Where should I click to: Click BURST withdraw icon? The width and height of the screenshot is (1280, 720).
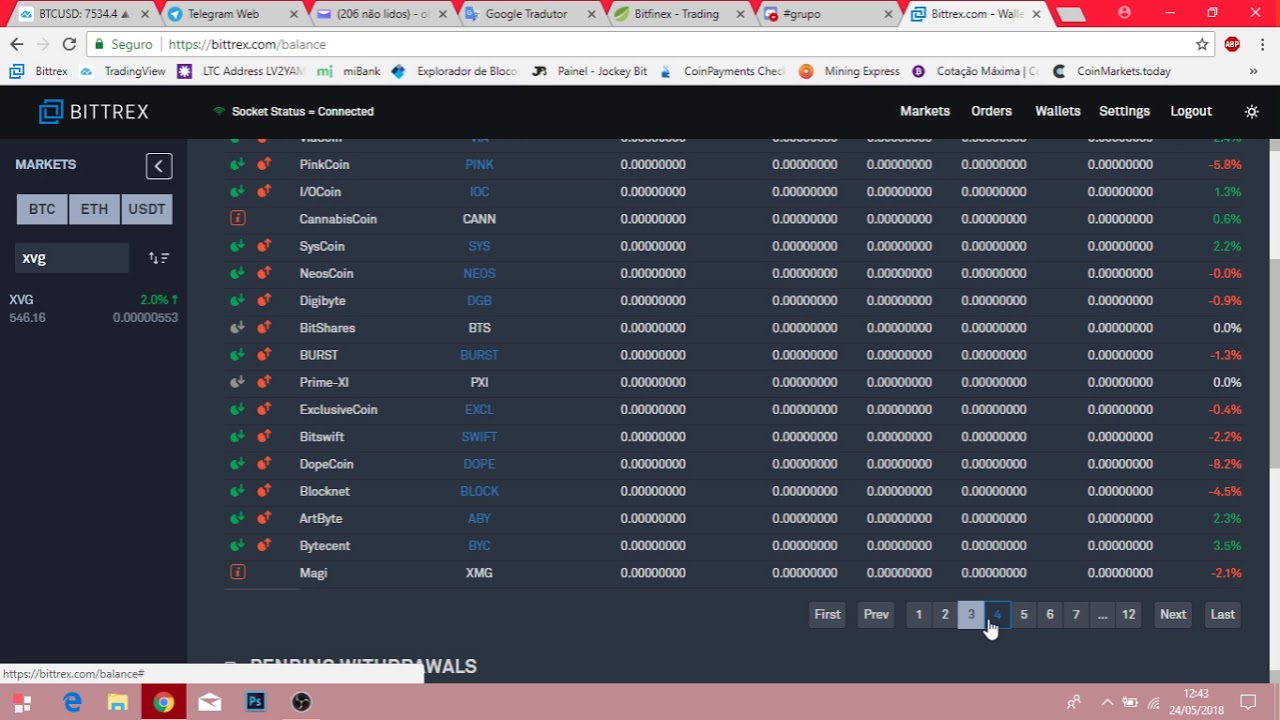(x=264, y=355)
